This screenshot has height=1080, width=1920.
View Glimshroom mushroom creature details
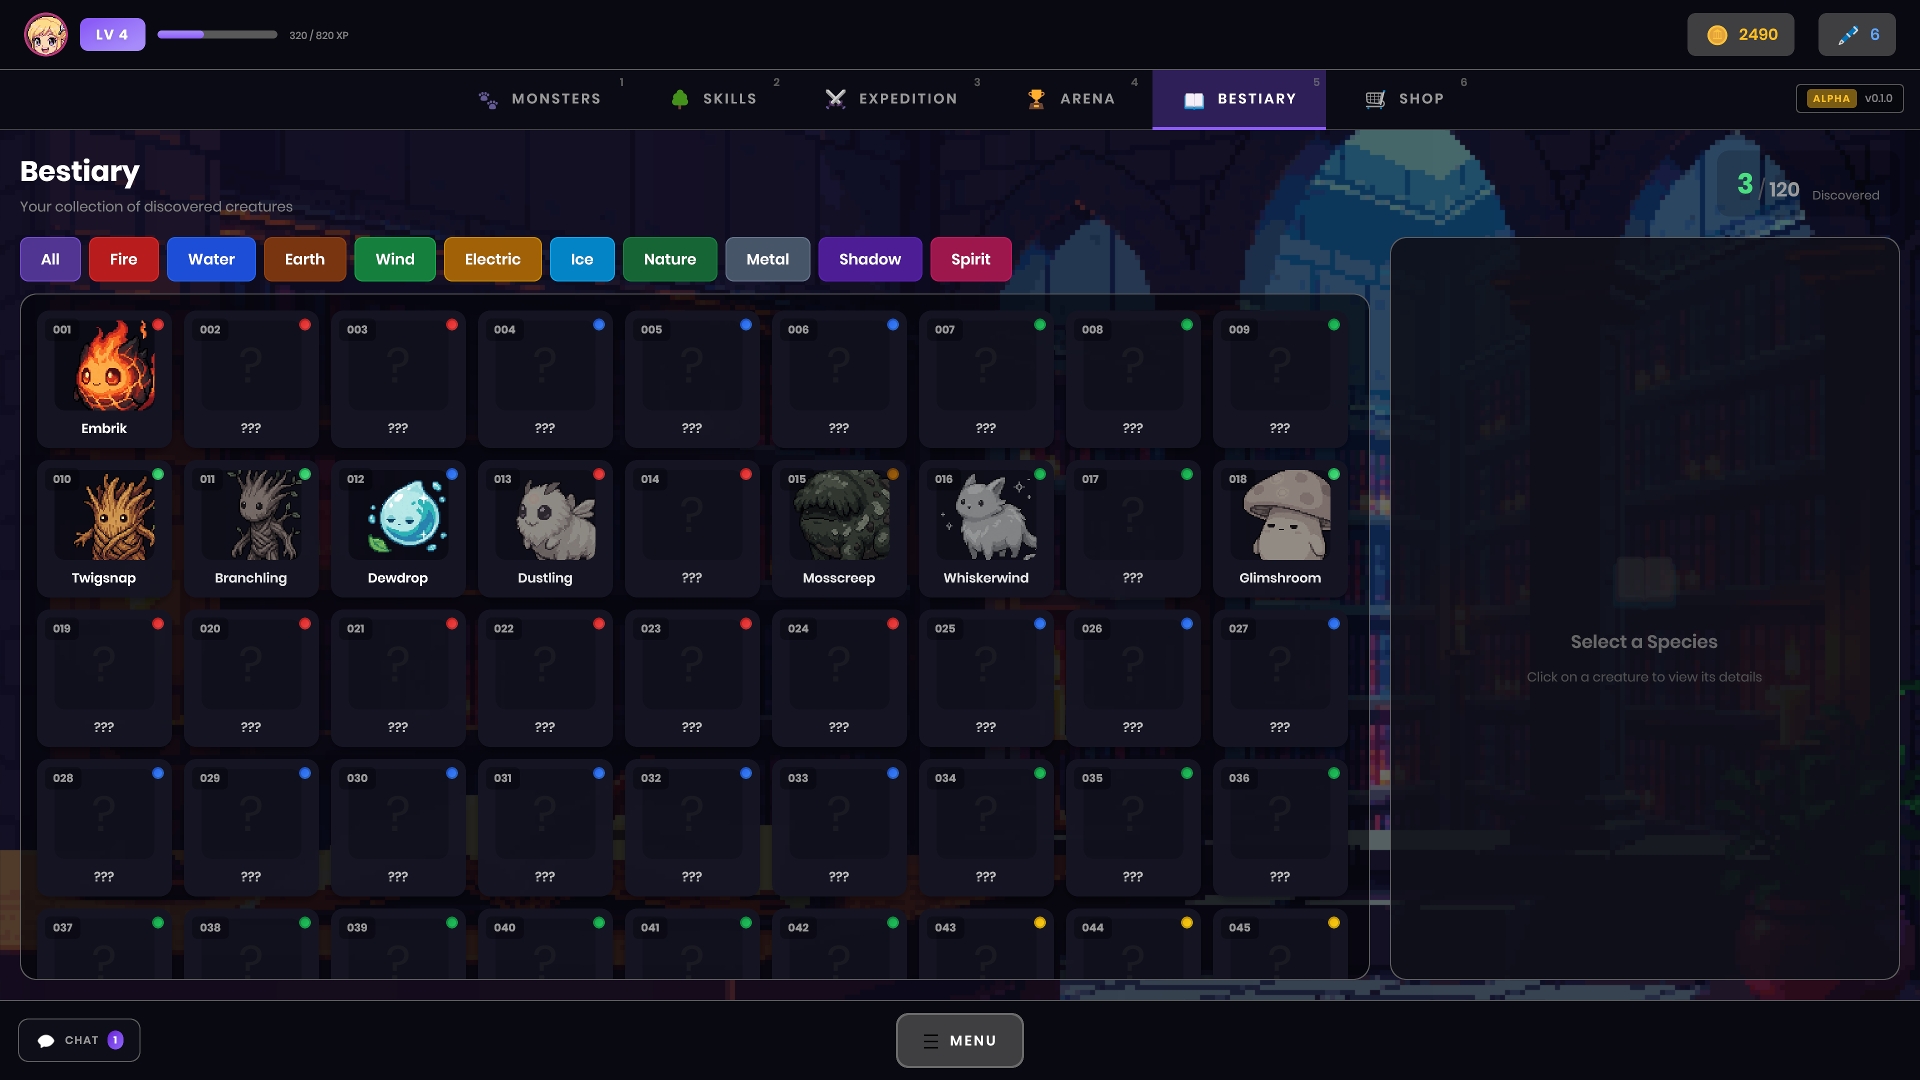tap(1279, 529)
